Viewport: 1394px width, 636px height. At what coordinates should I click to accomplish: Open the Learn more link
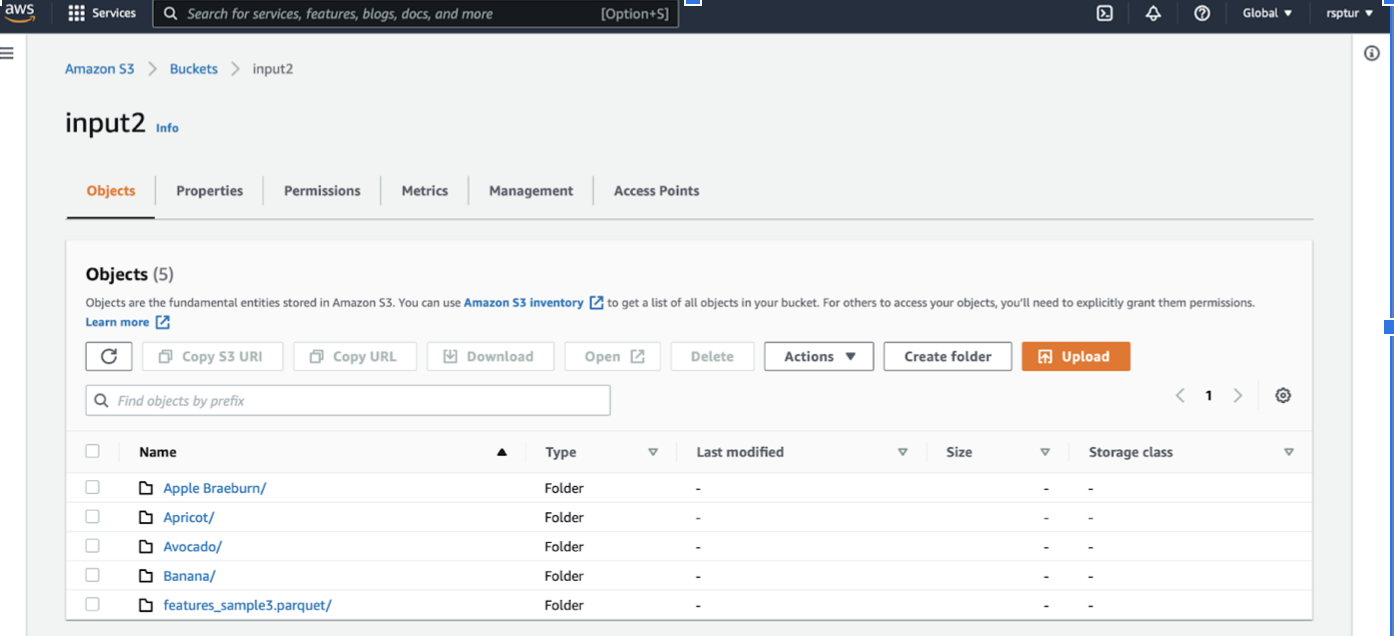[117, 322]
